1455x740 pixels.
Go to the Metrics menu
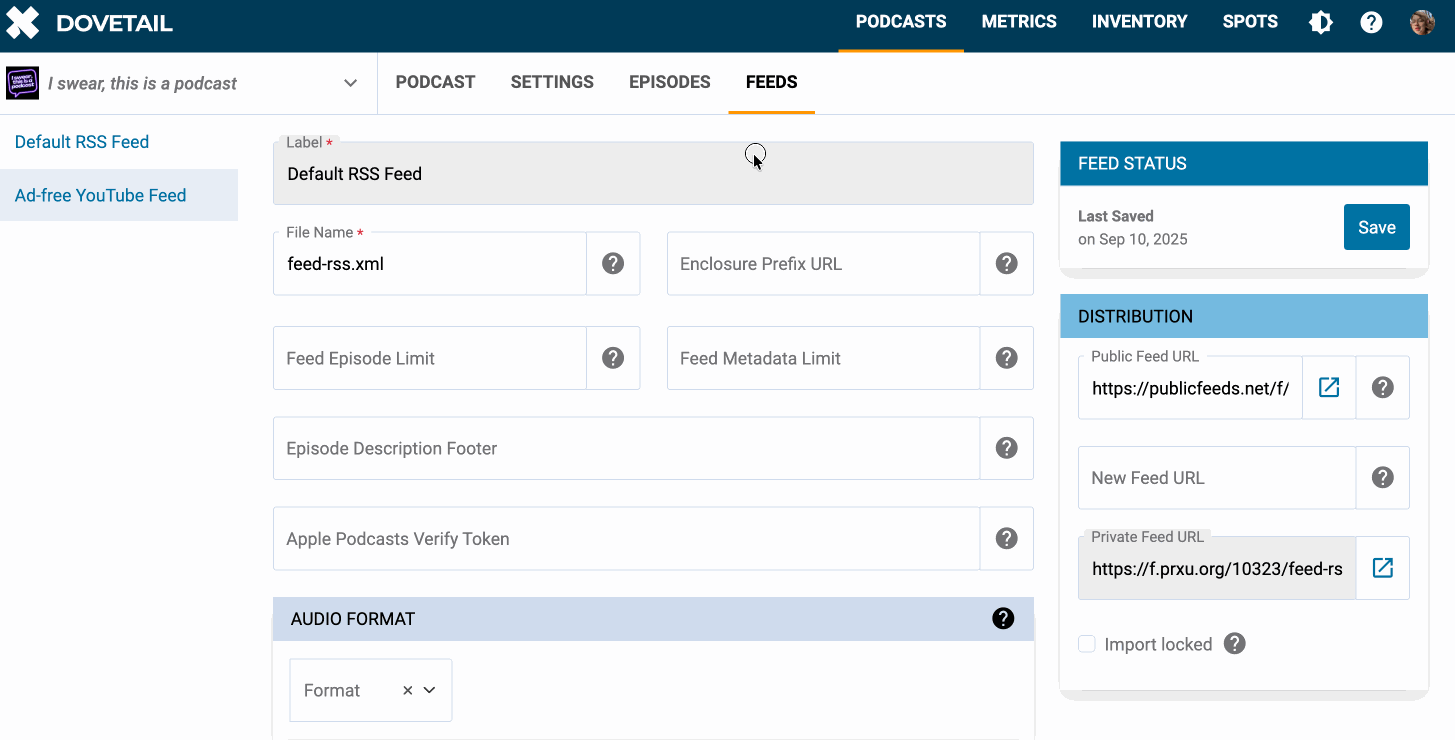tap(1018, 22)
